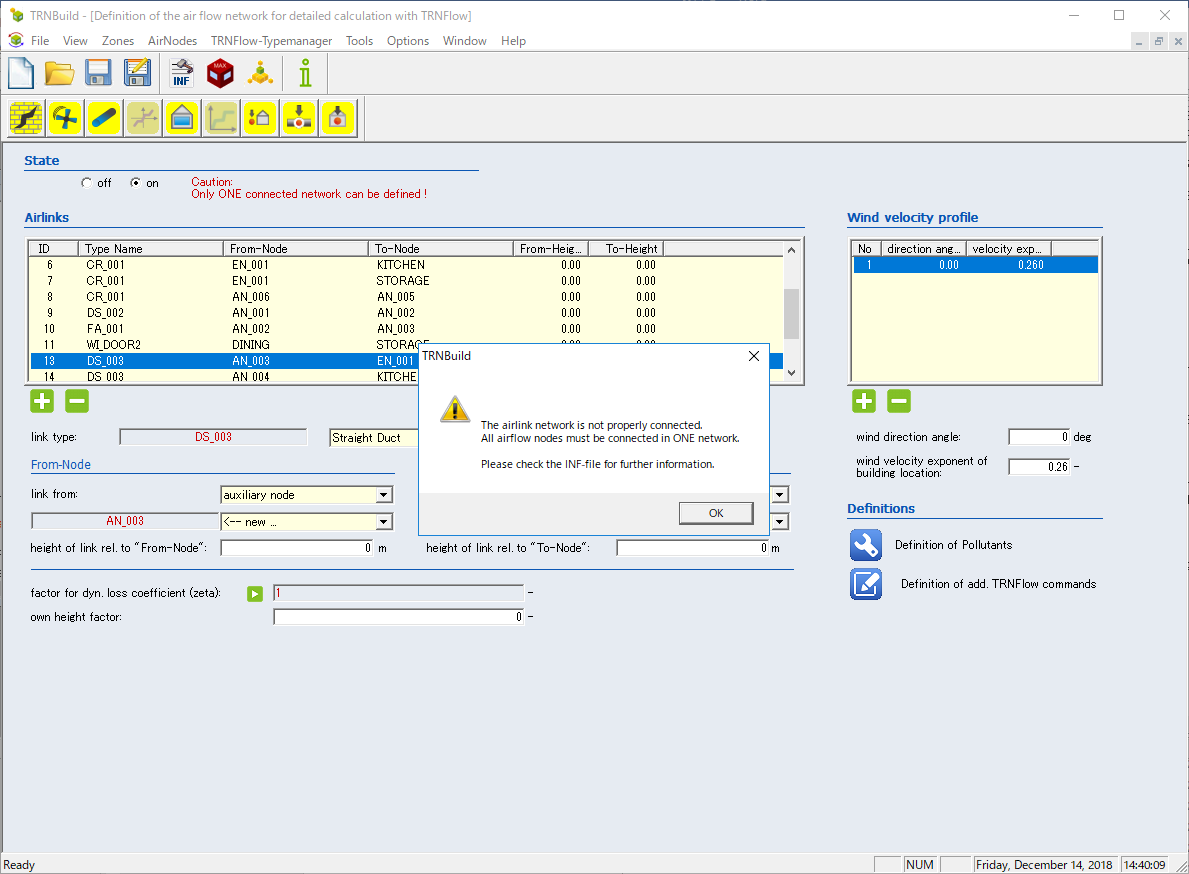Screen dimensions: 1189x874
Task: Open Definition of add. TRNFlow commands
Action: (x=998, y=584)
